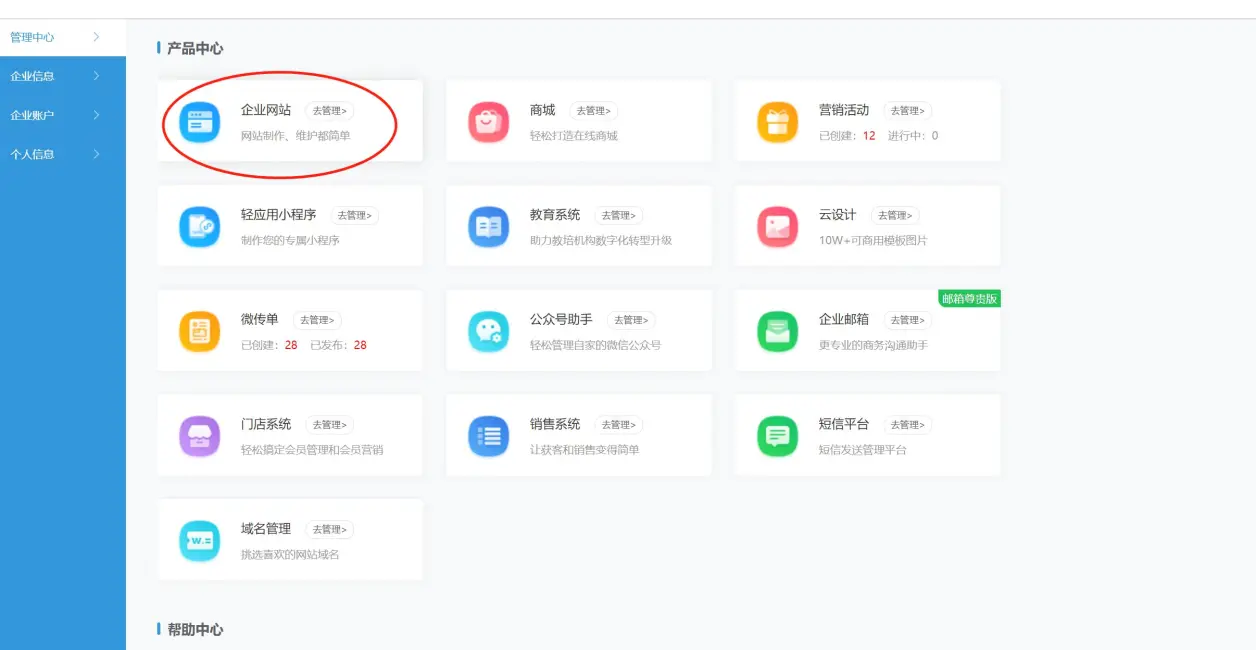1256x650 pixels.
Task: Expand the chevron beside 企业信息
Action: [x=96, y=76]
